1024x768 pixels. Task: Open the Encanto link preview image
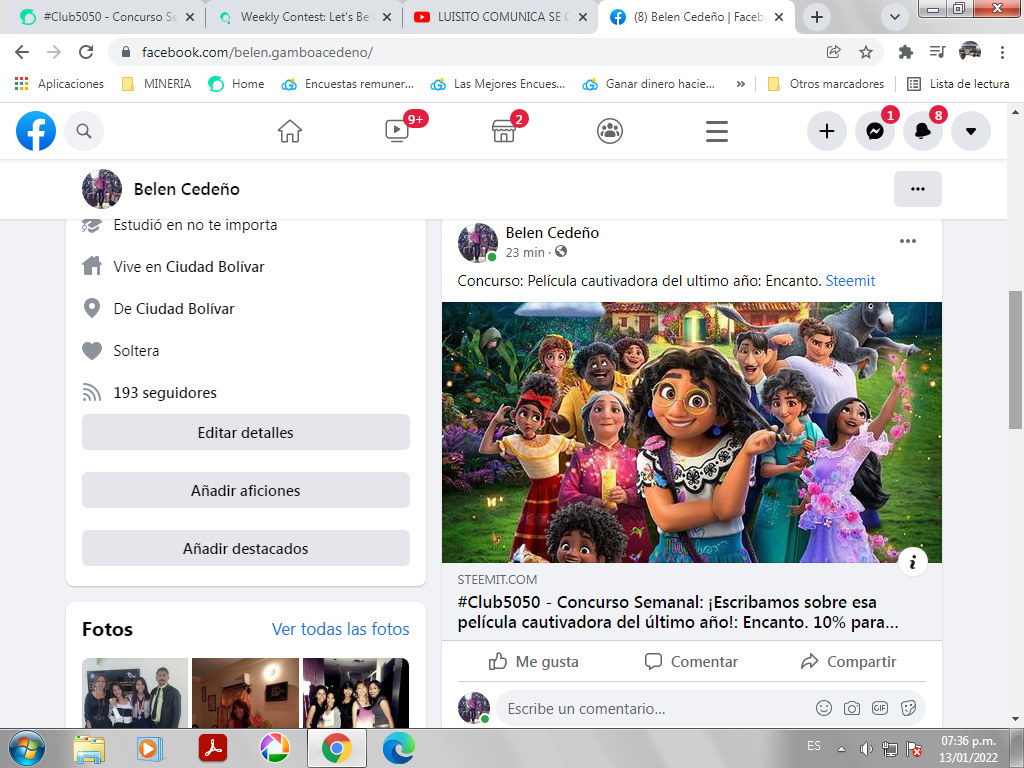(x=692, y=432)
